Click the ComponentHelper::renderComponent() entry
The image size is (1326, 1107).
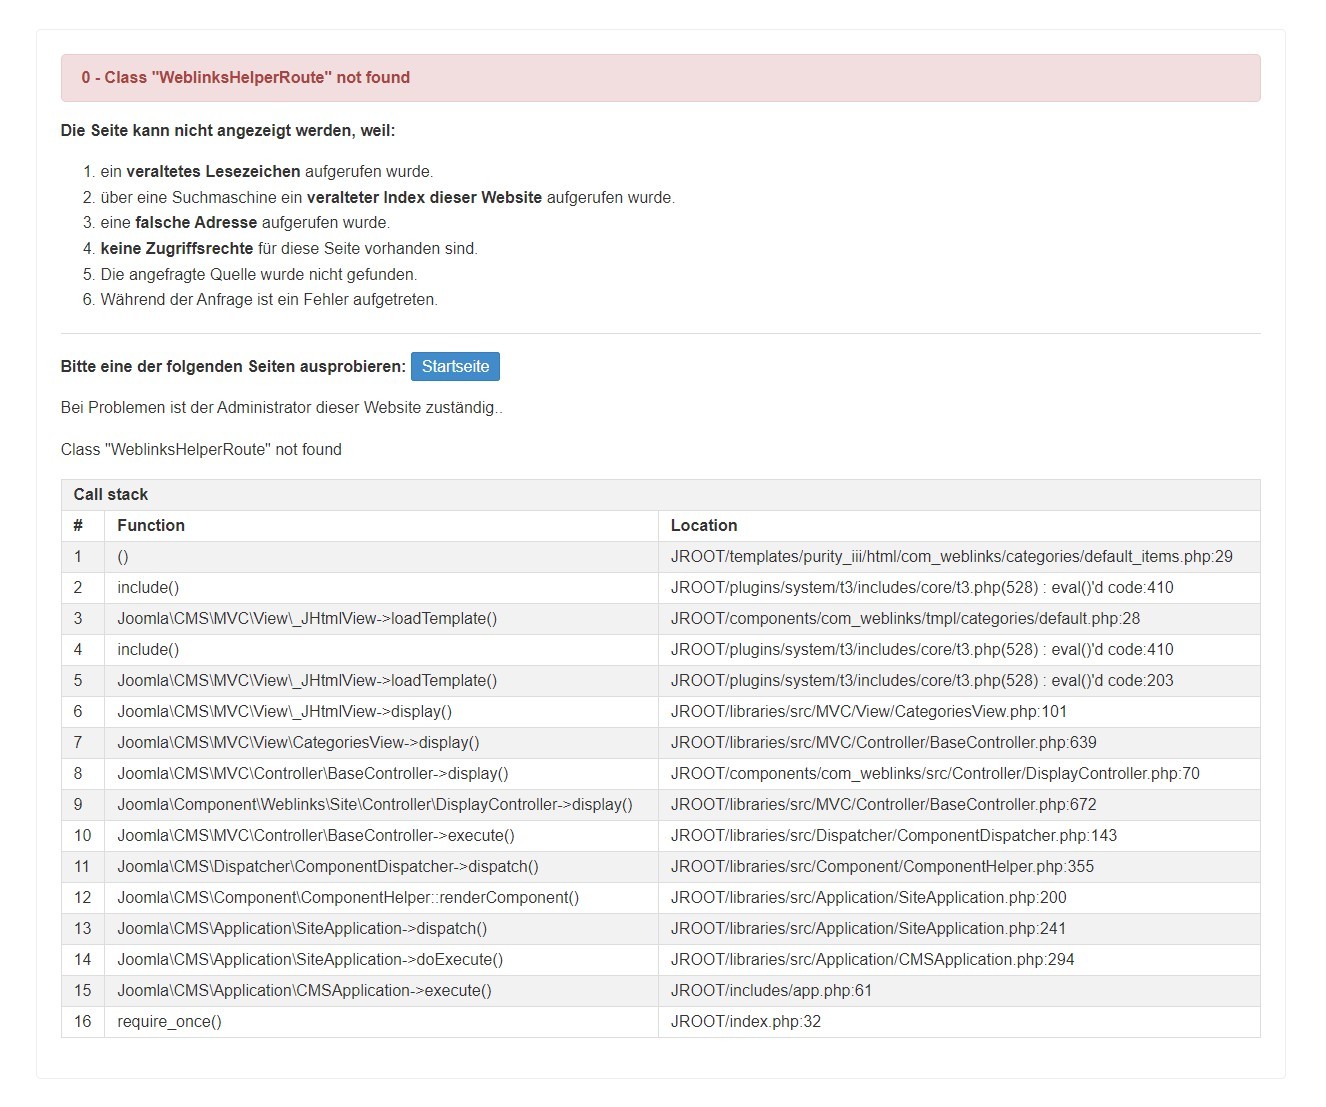348,897
